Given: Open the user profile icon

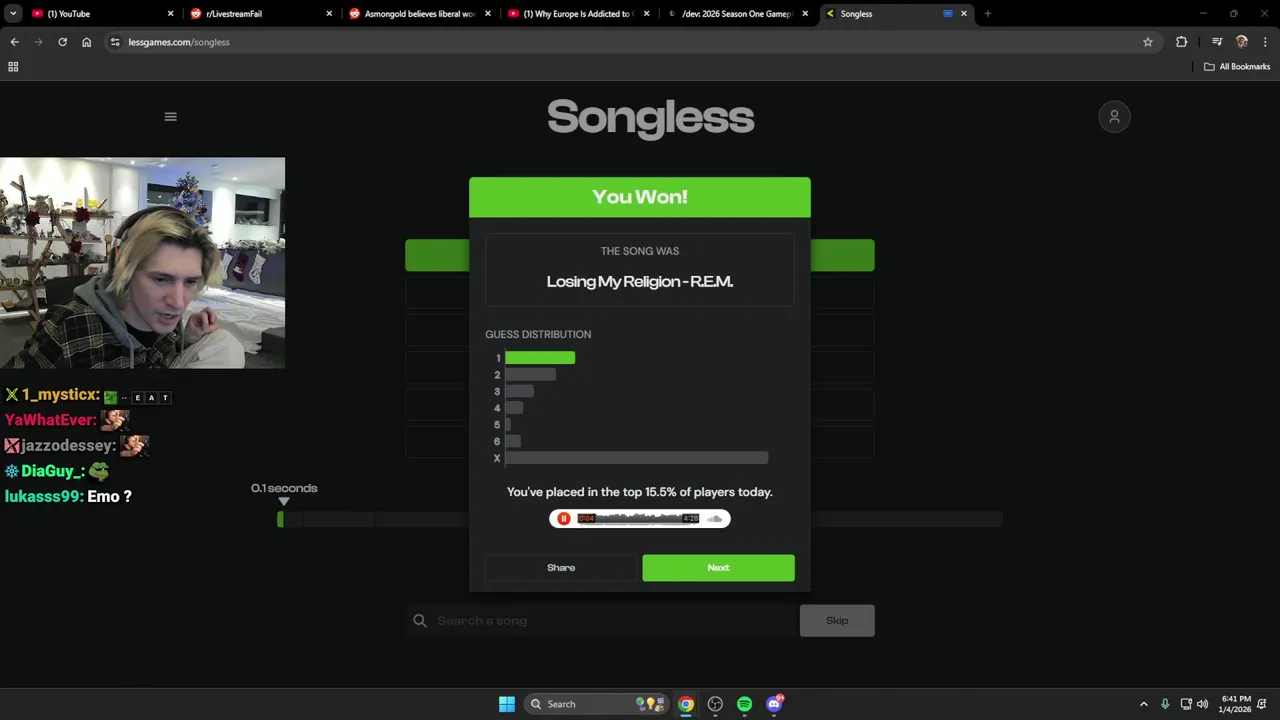Looking at the screenshot, I should tap(1114, 117).
